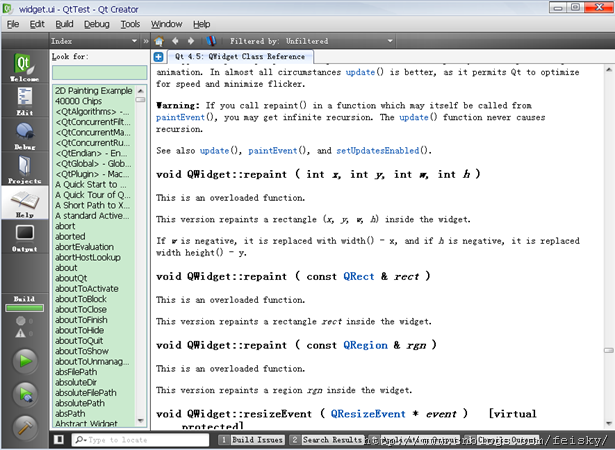Open the Tools menu

[x=130, y=24]
